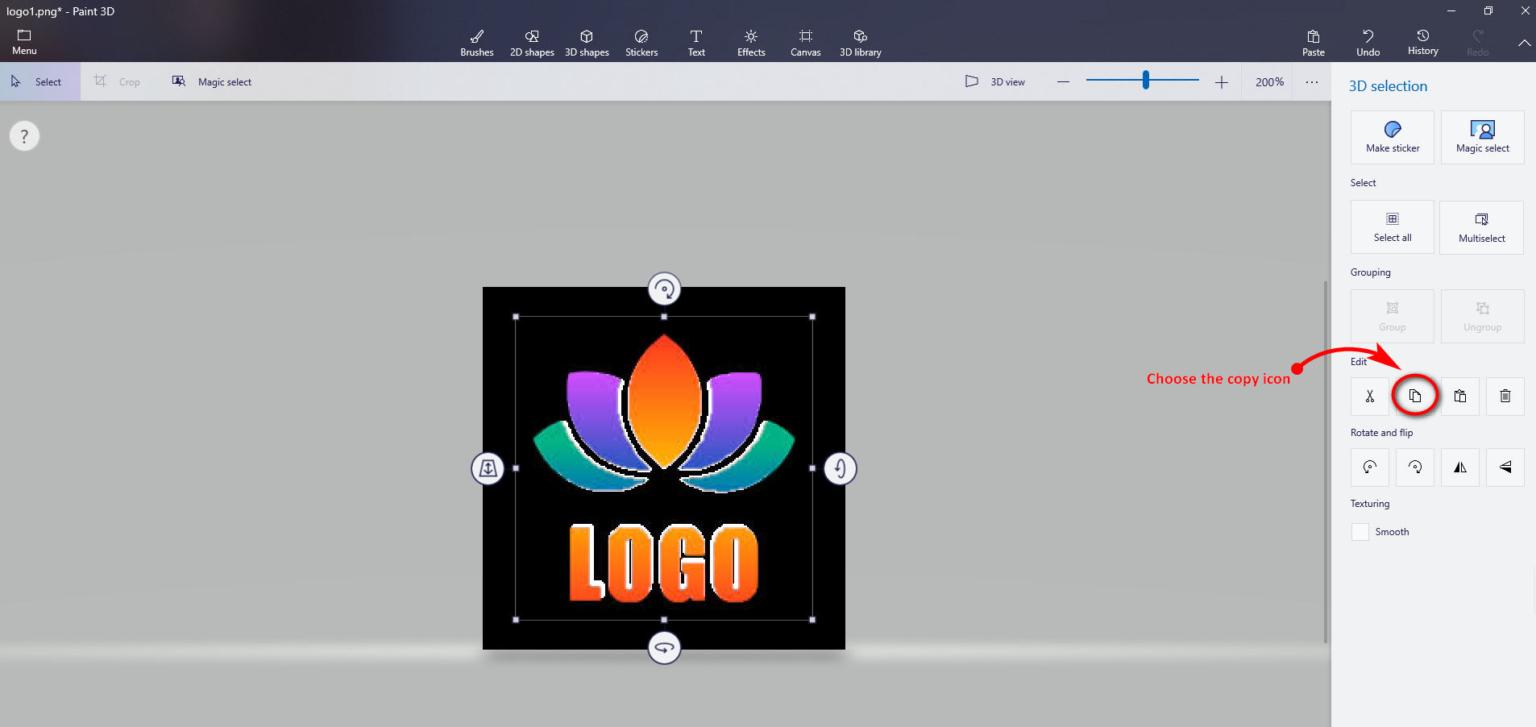Click the Select all button
Screen dimensions: 1536x727
click(x=1392, y=227)
